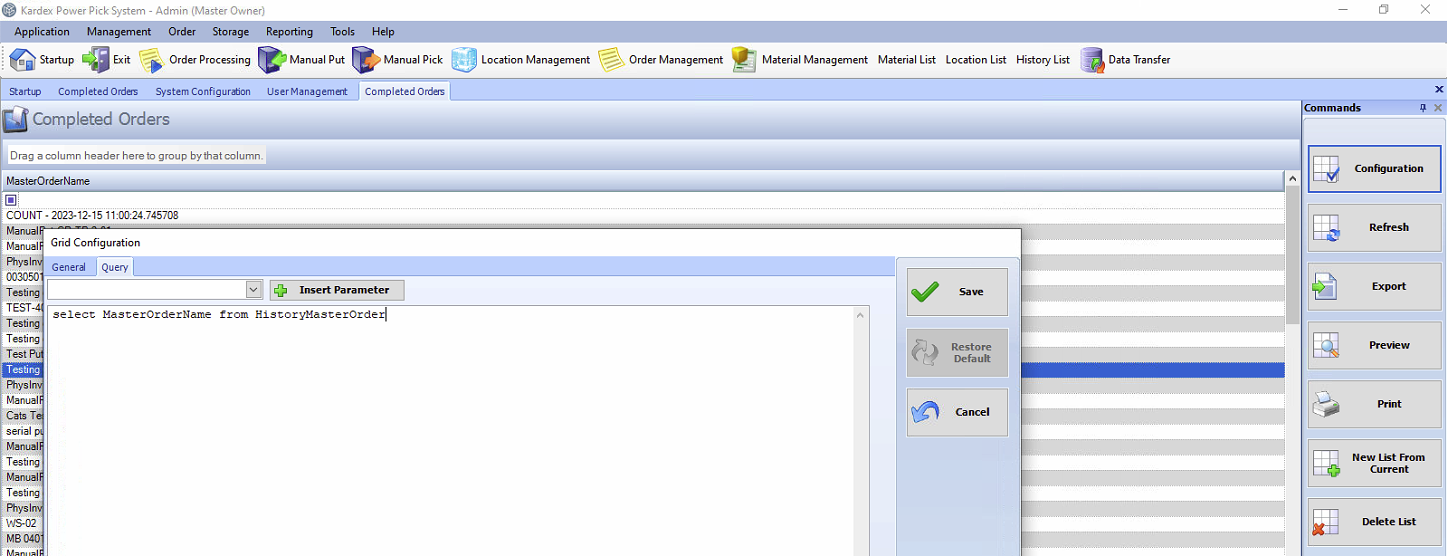Select the TEST-4 order row

coord(22,308)
